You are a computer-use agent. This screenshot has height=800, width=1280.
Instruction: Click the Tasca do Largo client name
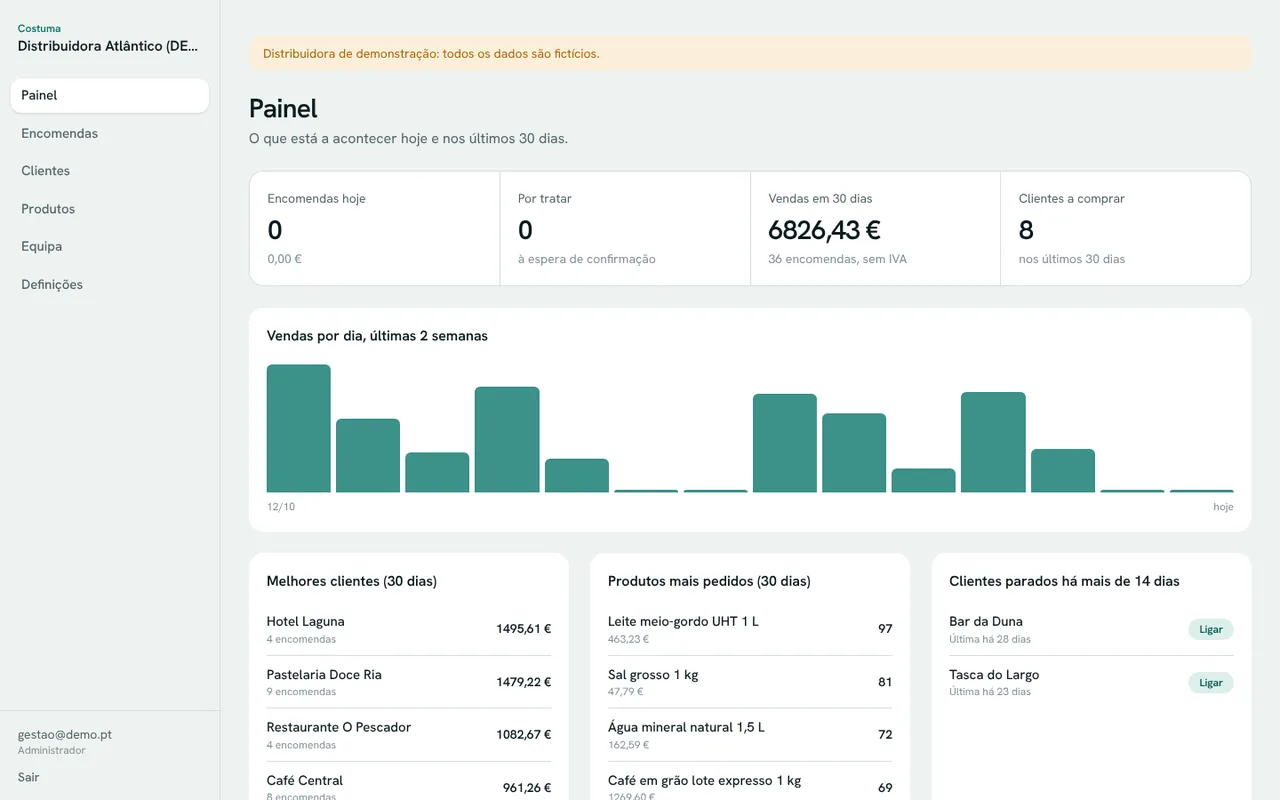click(x=994, y=674)
